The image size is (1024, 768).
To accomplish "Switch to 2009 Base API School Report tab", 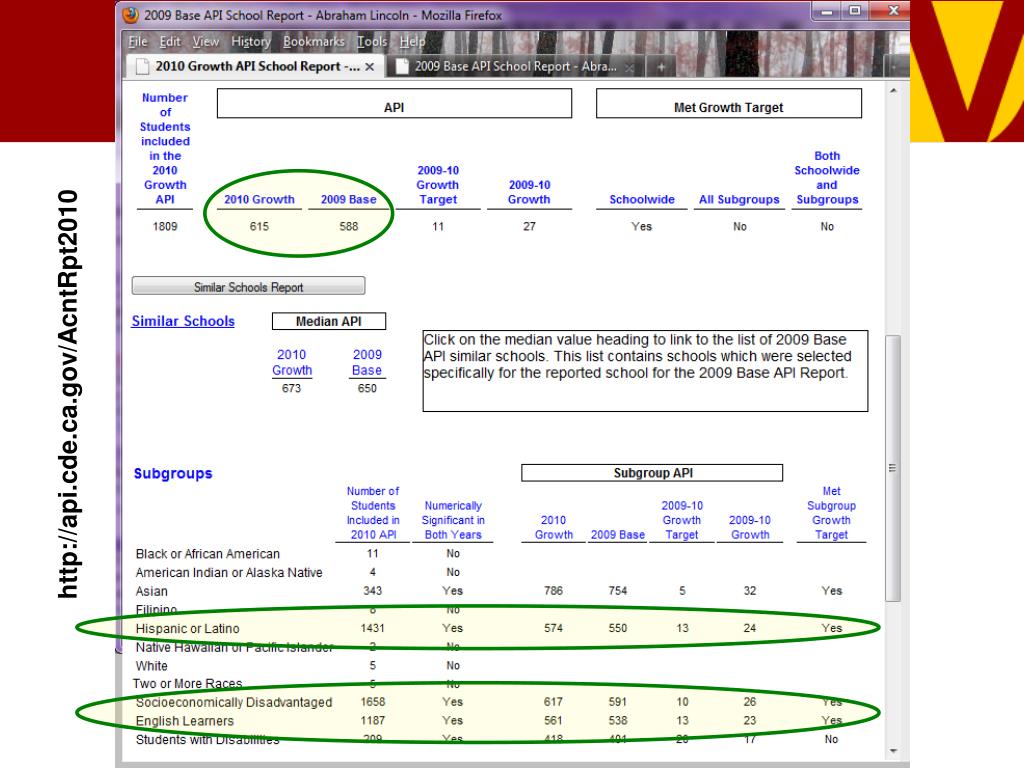I will coord(515,67).
